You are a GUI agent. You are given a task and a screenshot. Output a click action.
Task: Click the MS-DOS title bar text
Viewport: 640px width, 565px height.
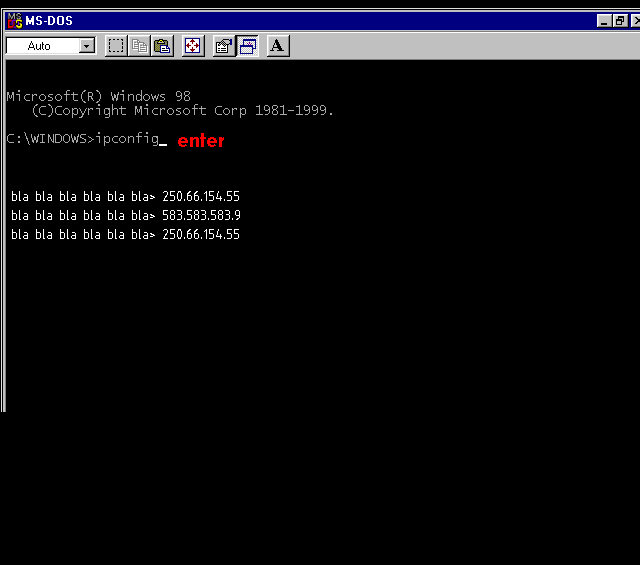[49, 20]
